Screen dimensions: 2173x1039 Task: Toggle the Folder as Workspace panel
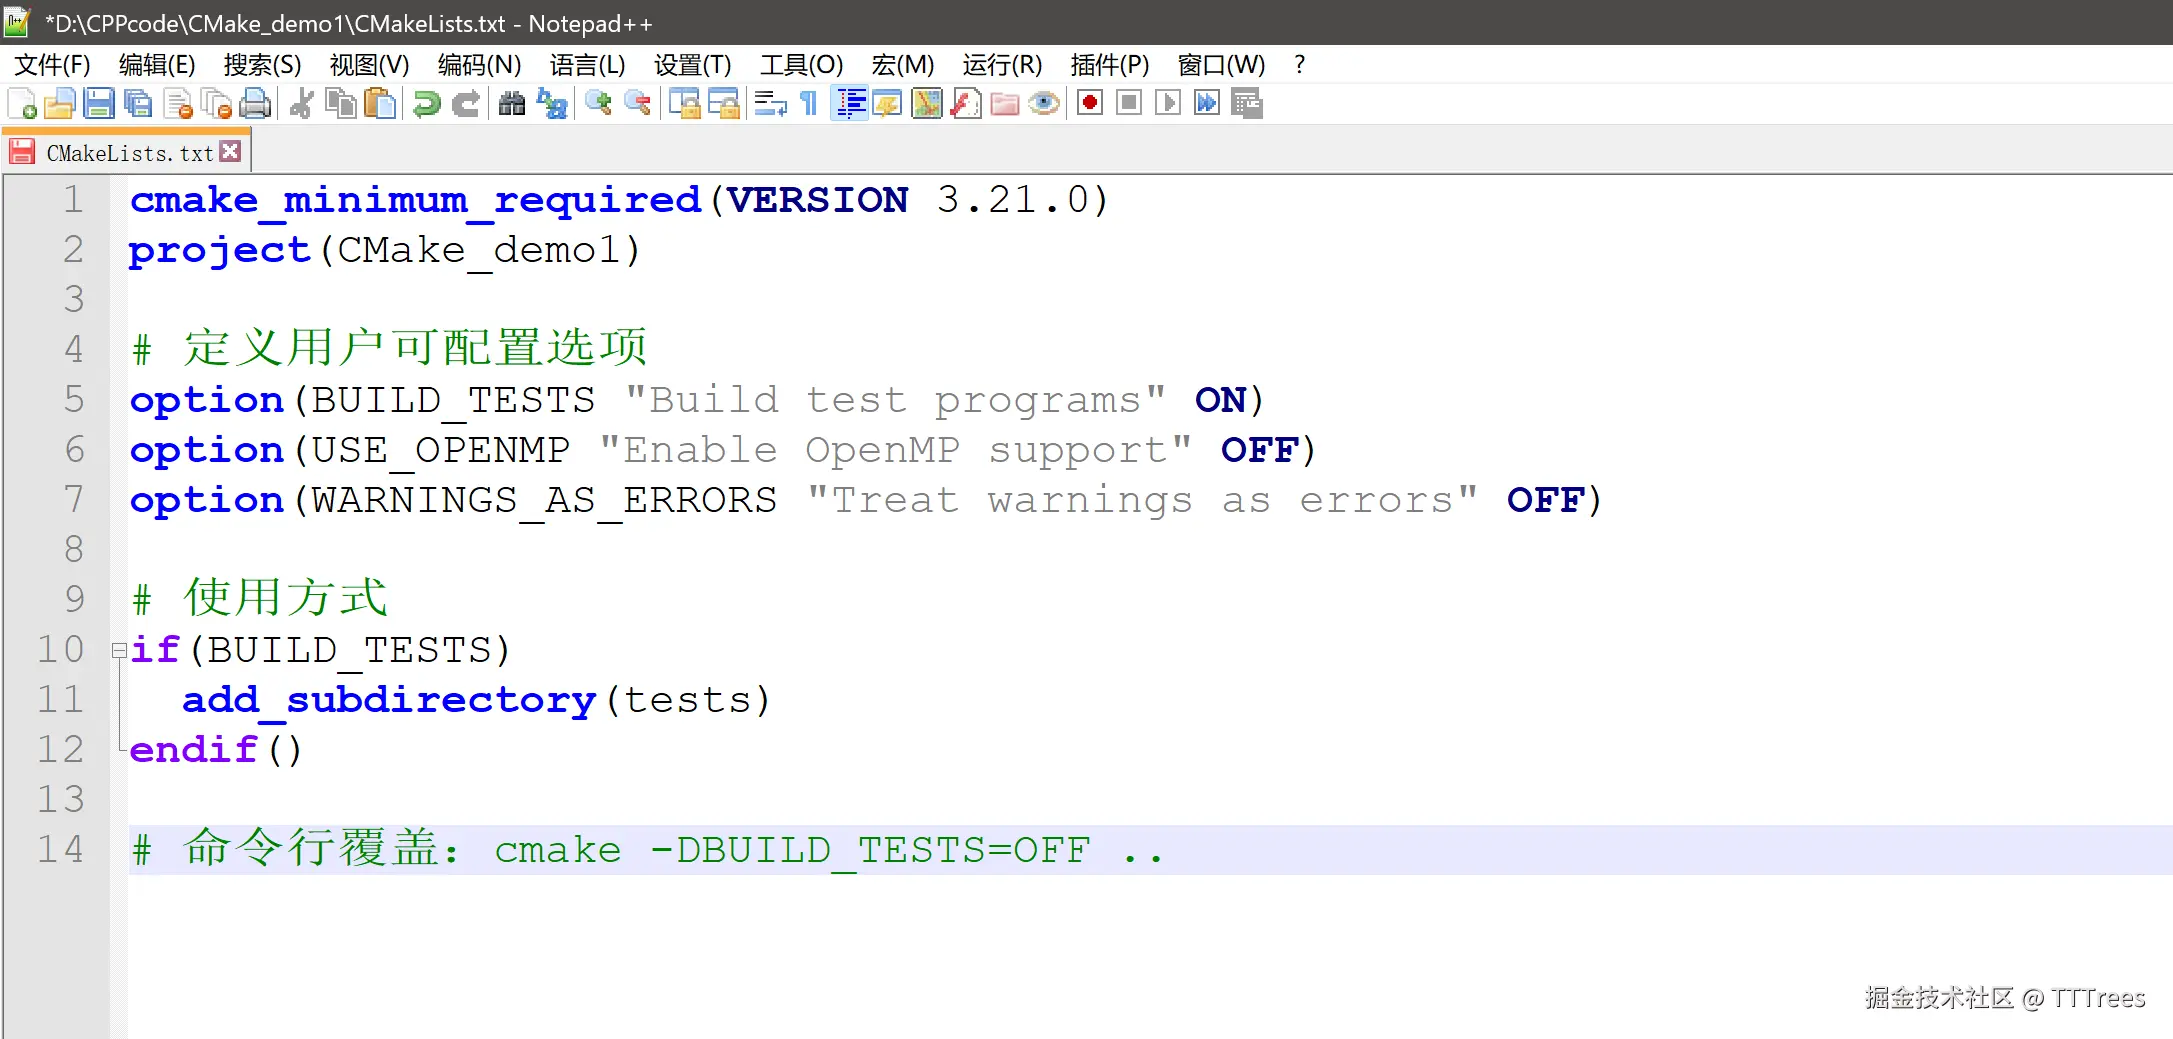(1005, 103)
